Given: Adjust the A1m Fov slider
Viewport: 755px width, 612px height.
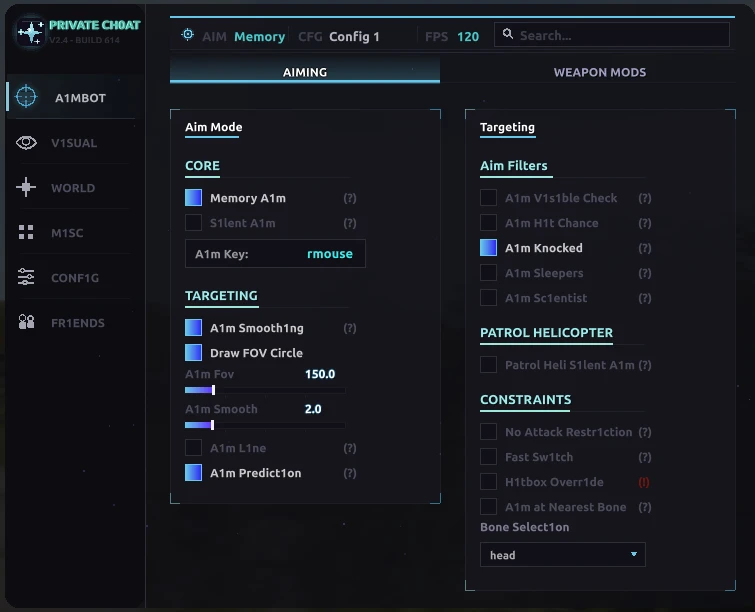Looking at the screenshot, I should point(265,390).
